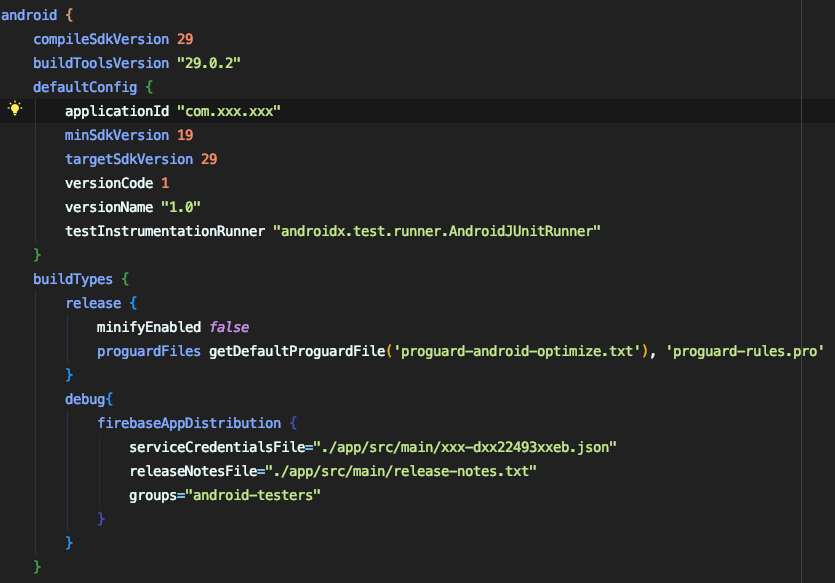This screenshot has width=835, height=583.
Task: Select the release block label
Action: [94, 303]
